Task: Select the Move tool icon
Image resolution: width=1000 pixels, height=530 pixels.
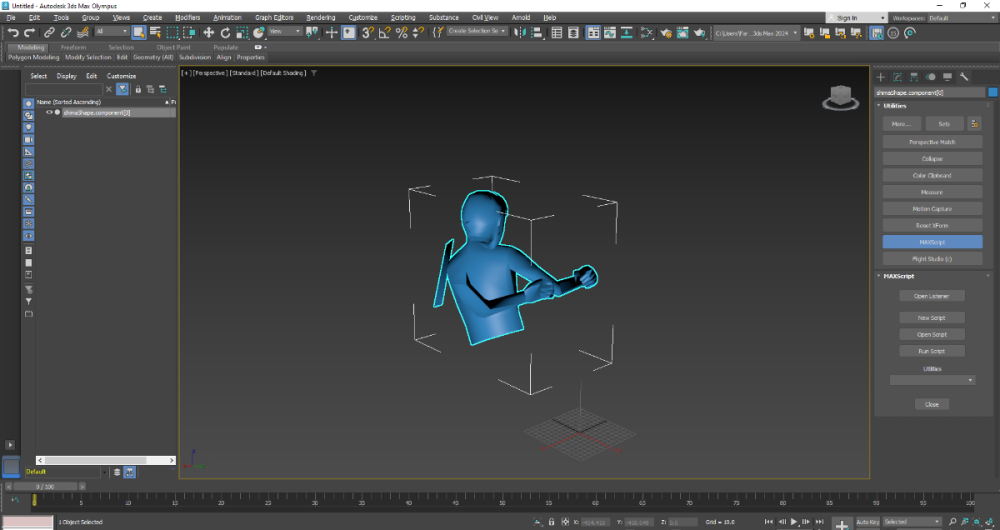Action: [x=209, y=32]
